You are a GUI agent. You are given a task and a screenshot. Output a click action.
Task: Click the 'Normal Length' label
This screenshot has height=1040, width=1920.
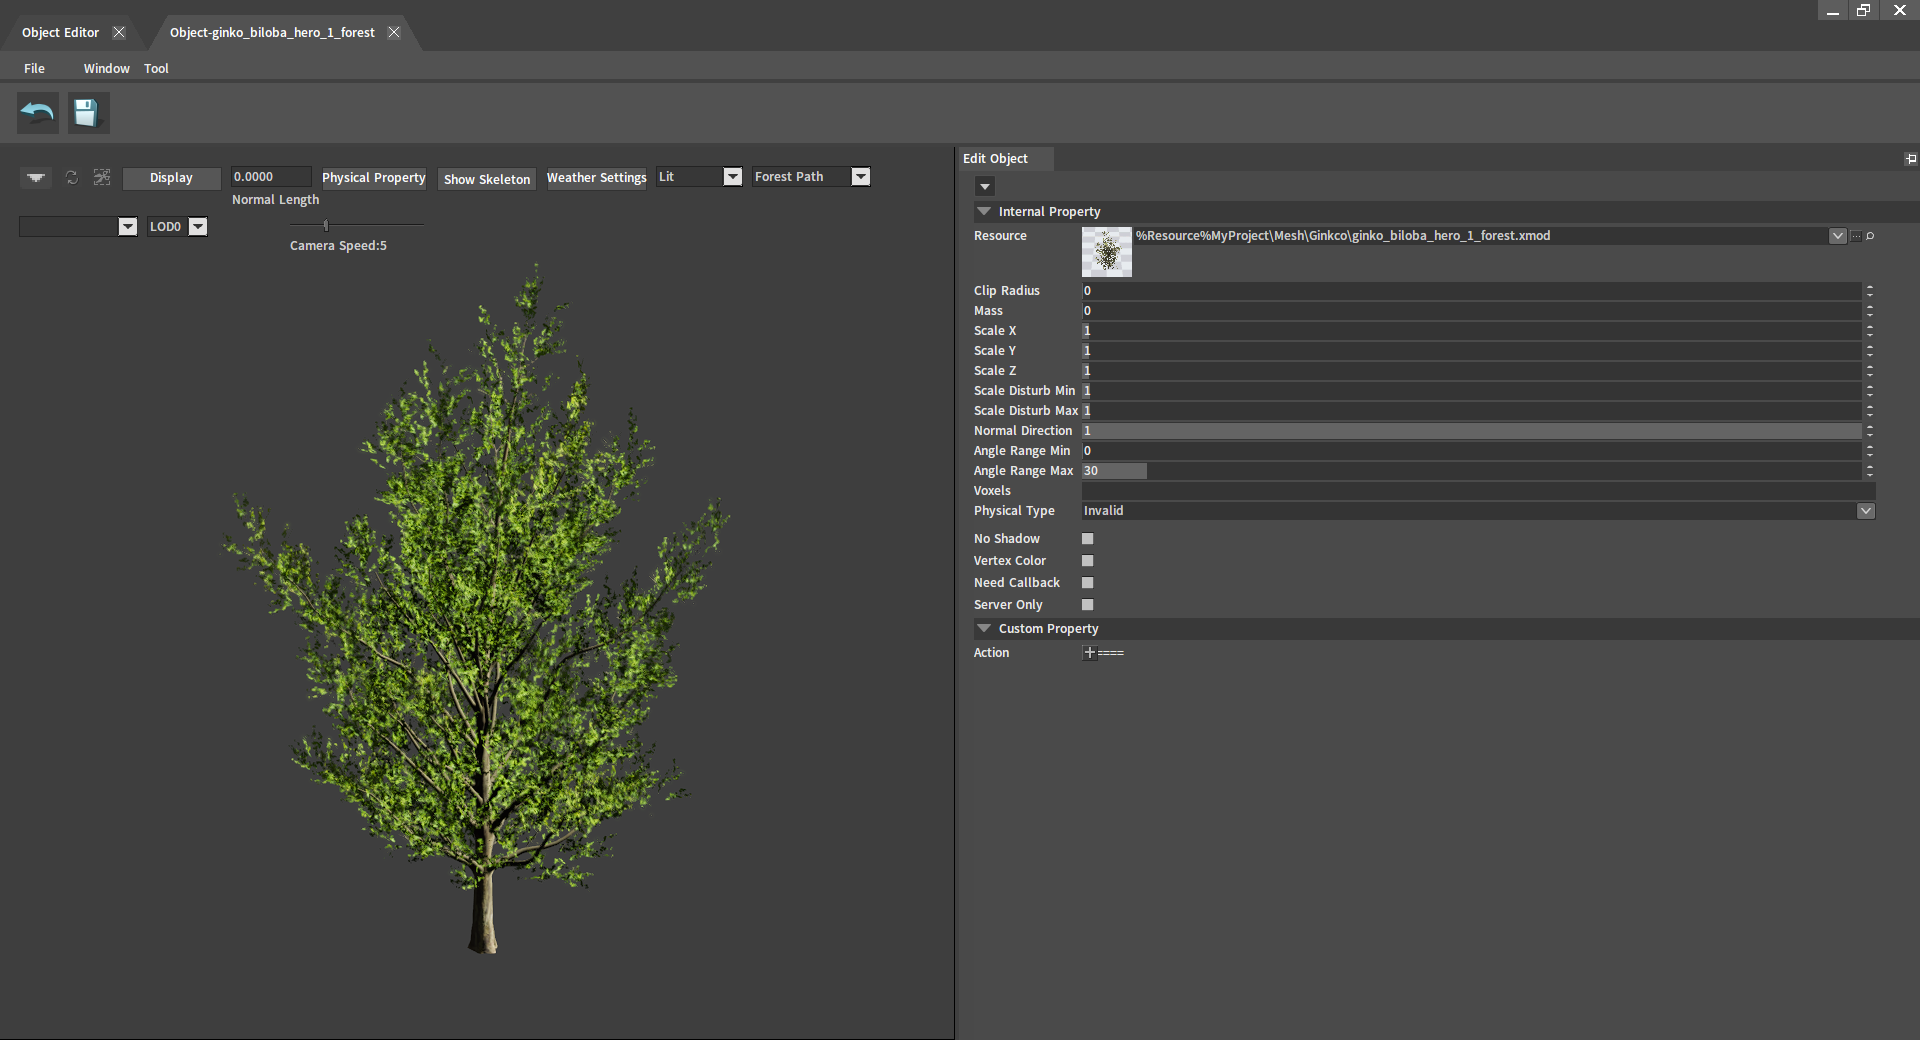click(x=275, y=200)
